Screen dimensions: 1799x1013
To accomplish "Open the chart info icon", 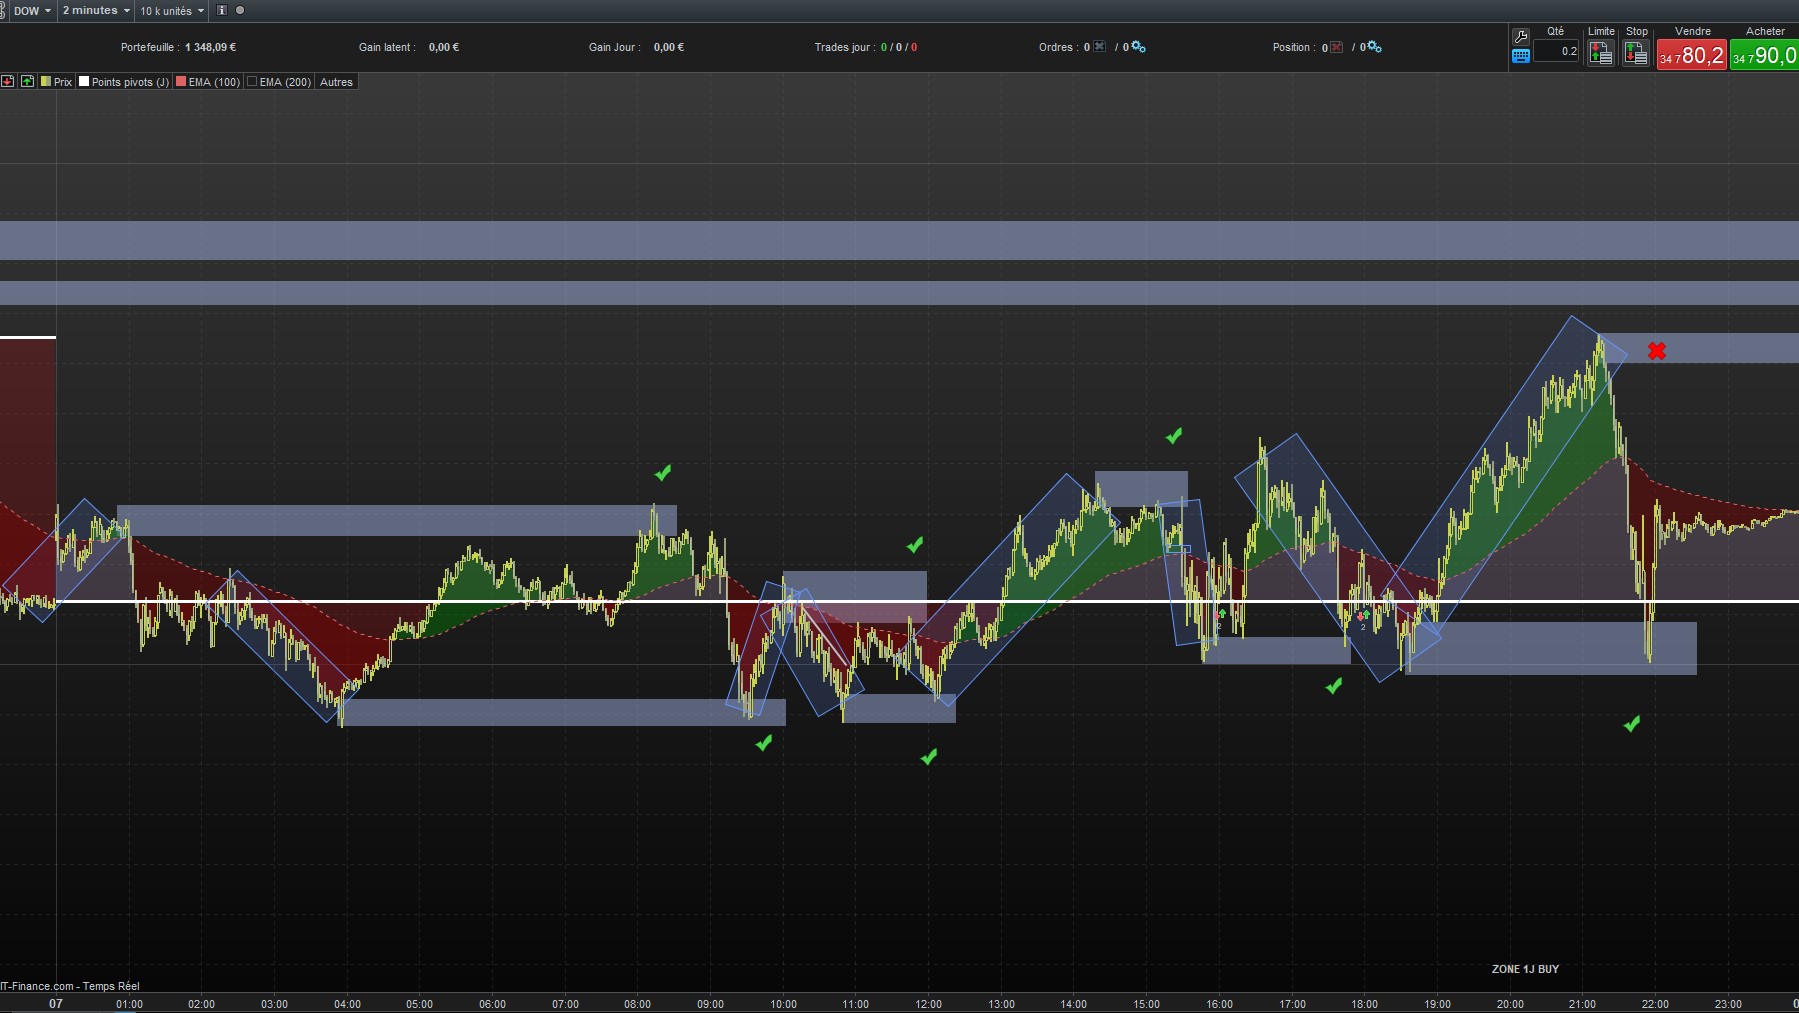I will coord(222,10).
